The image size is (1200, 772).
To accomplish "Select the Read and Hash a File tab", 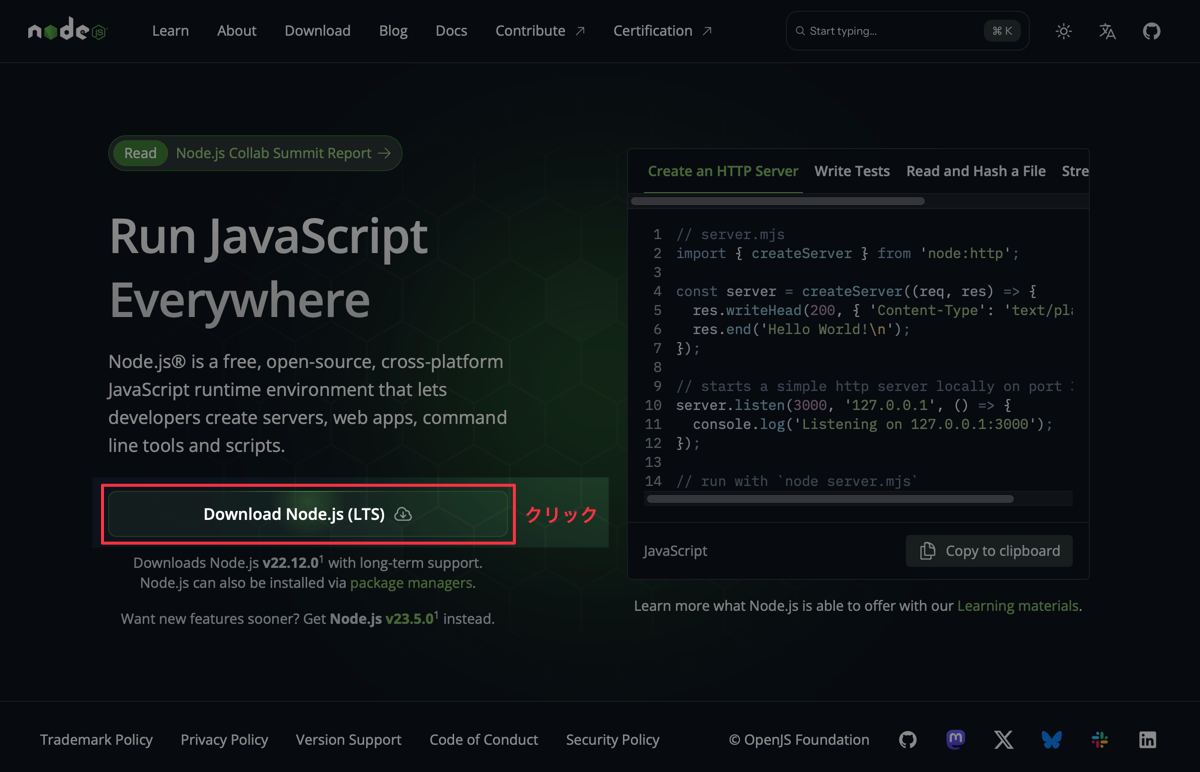I will coord(975,171).
